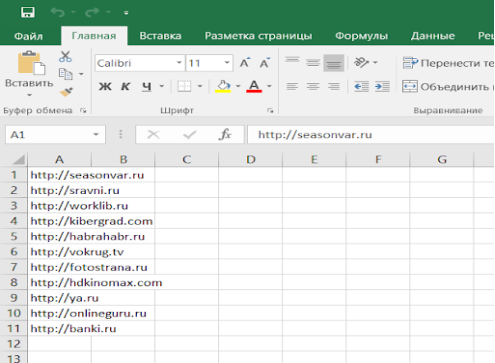Align text right icon

tap(334, 86)
